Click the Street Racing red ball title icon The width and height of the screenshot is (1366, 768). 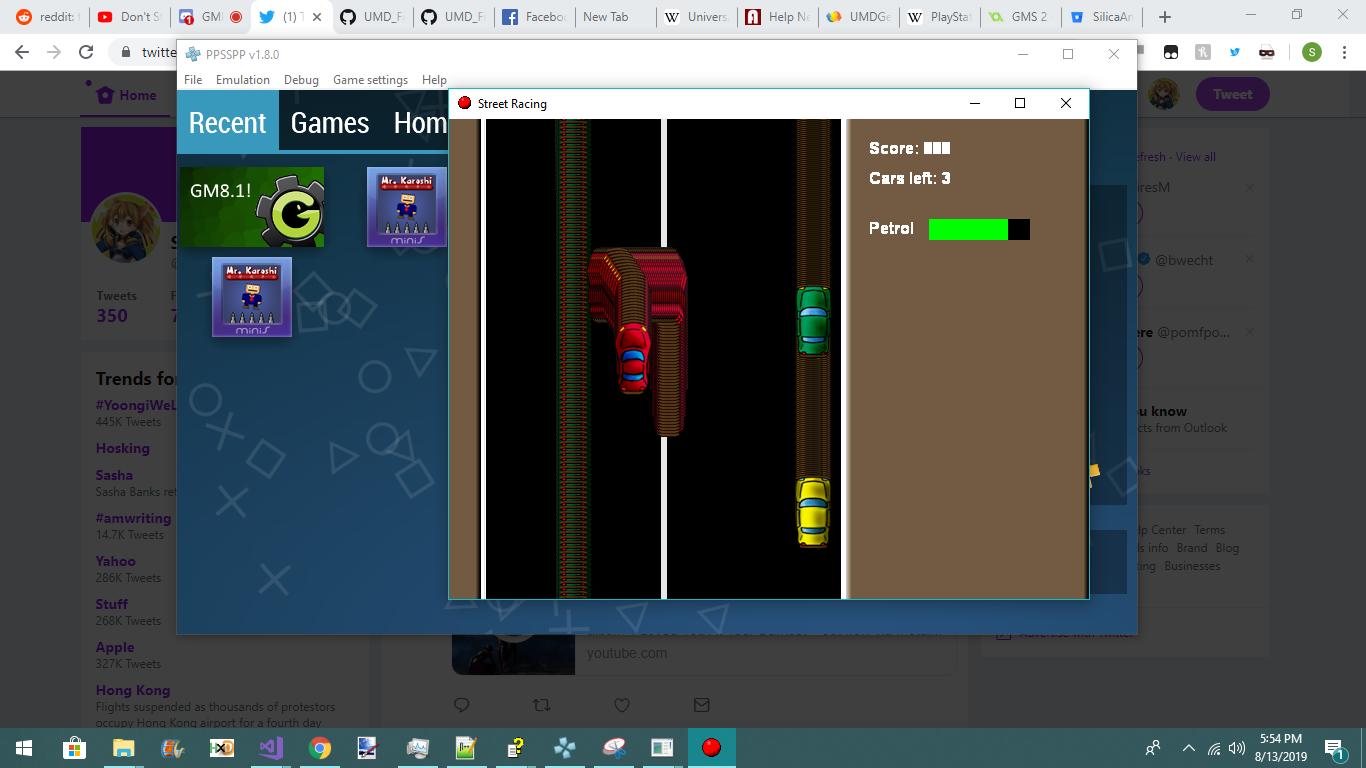point(464,103)
